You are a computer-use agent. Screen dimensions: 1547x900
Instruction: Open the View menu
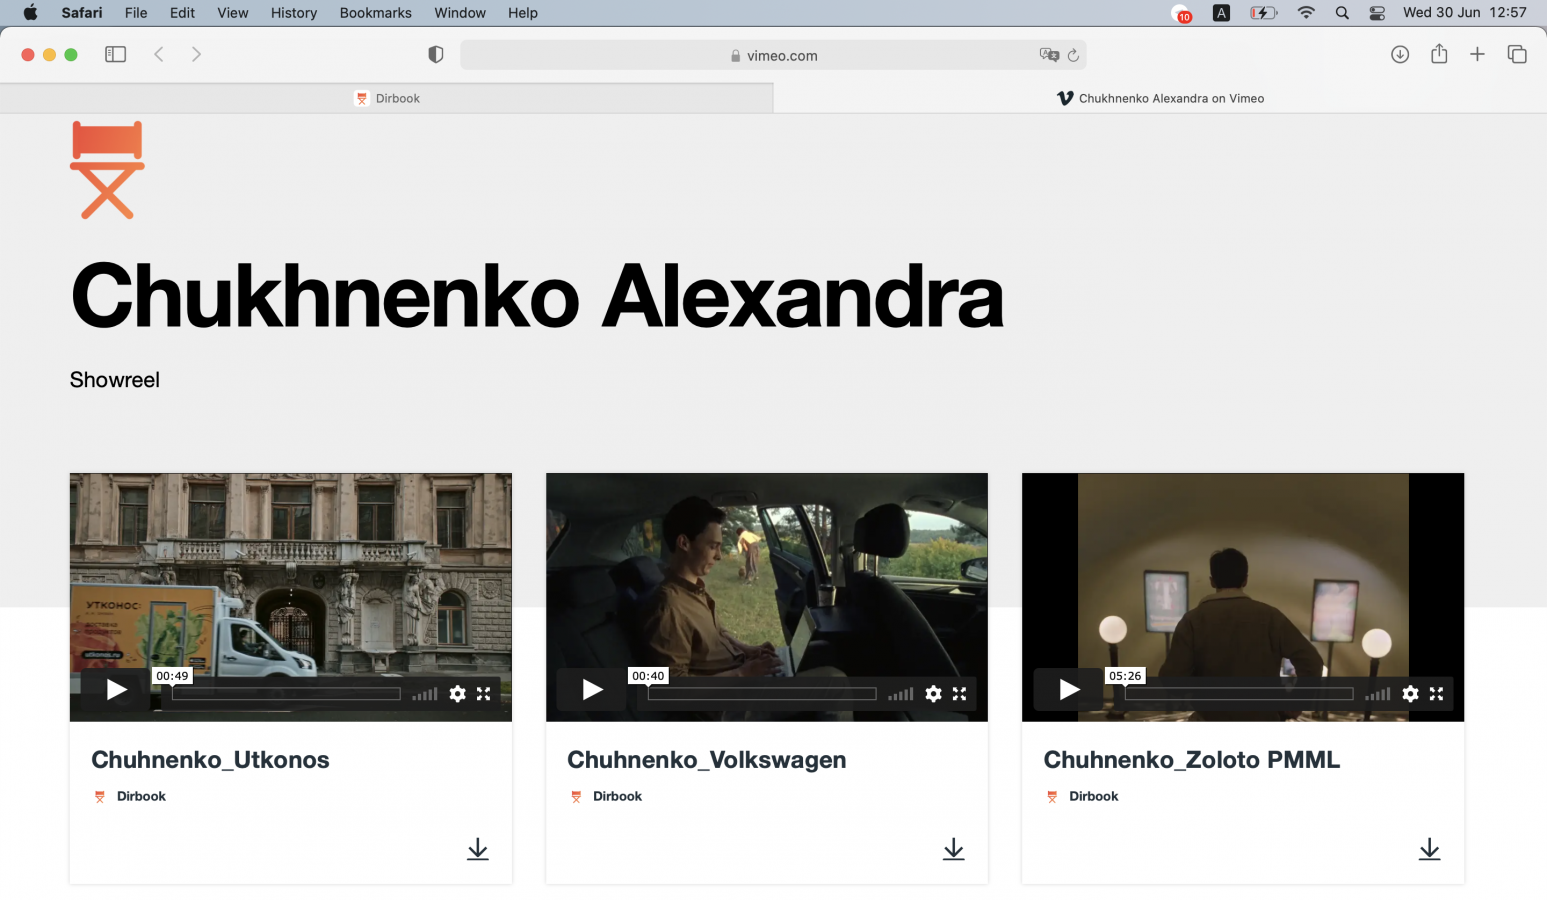(x=232, y=13)
